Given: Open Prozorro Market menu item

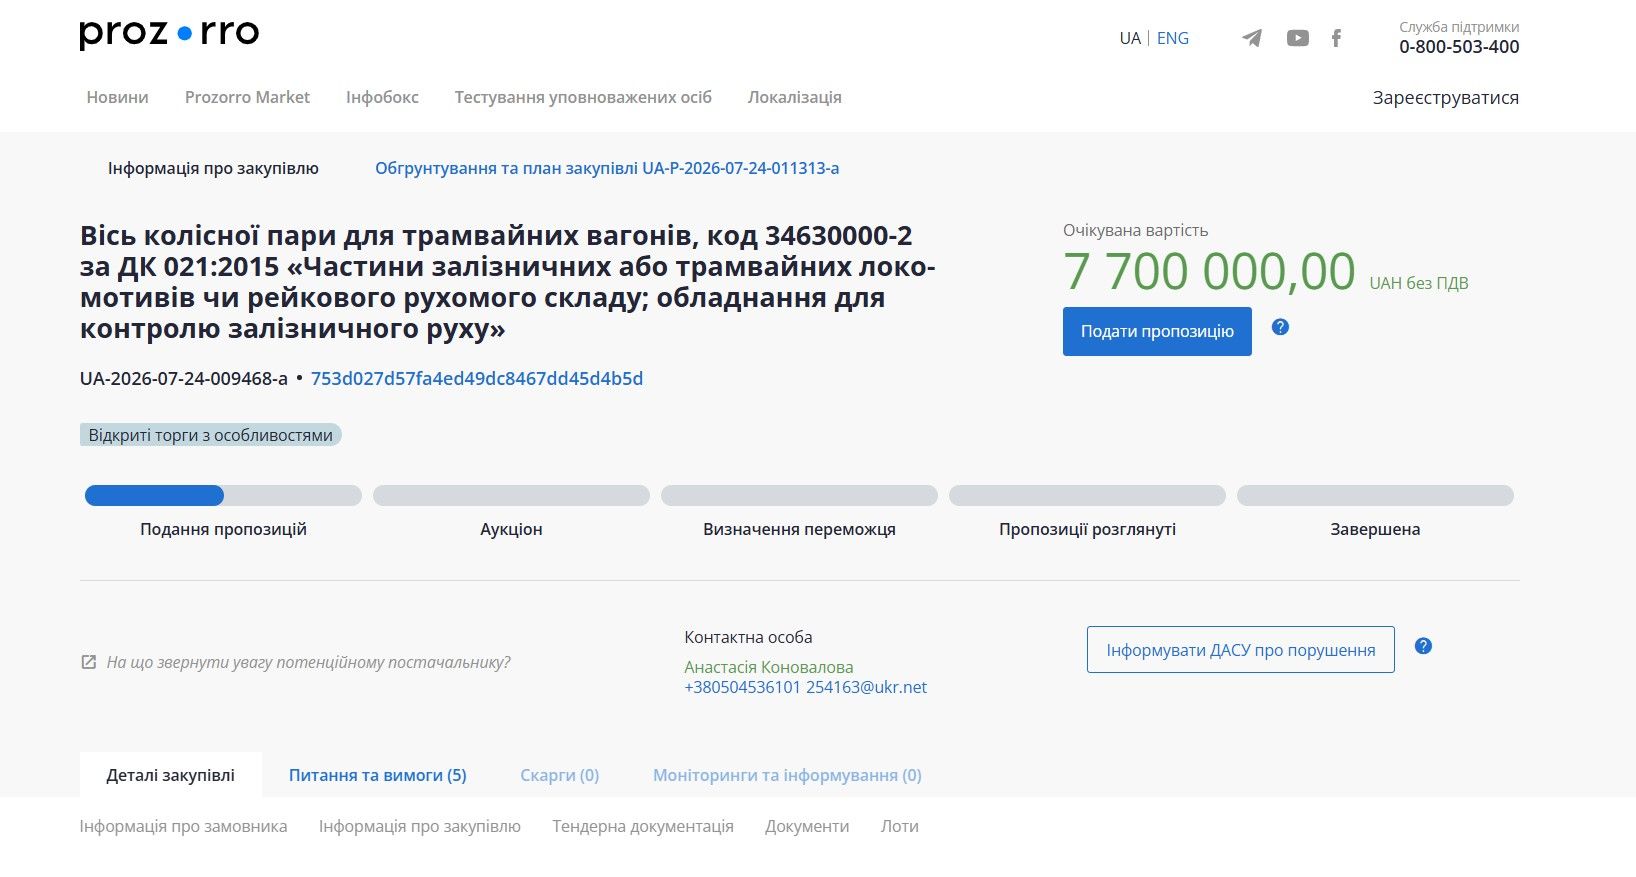Looking at the screenshot, I should pyautogui.click(x=247, y=97).
